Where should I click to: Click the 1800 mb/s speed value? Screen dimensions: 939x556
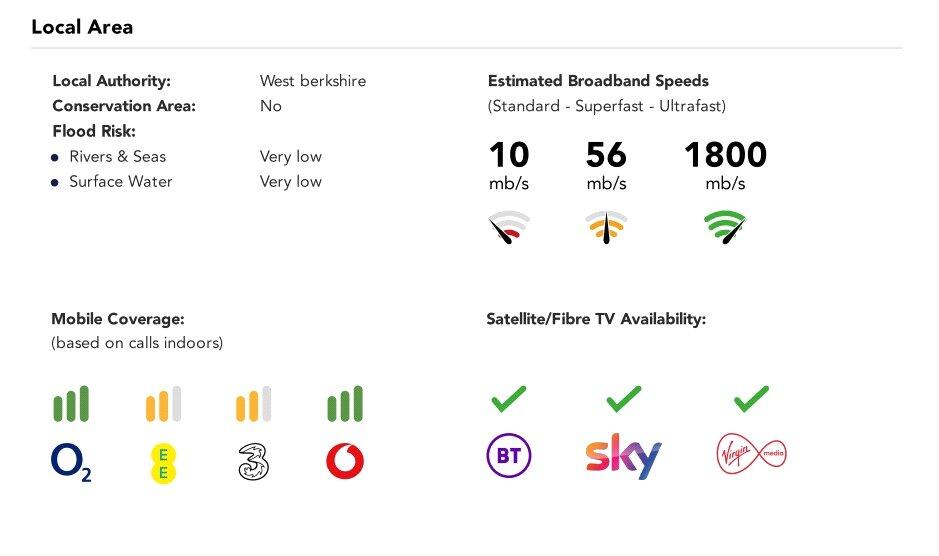[x=725, y=155]
